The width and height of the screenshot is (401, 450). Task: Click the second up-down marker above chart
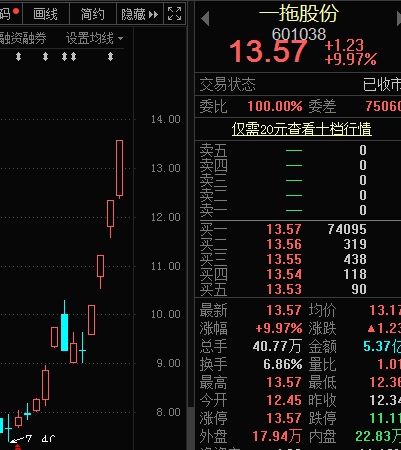[45, 57]
